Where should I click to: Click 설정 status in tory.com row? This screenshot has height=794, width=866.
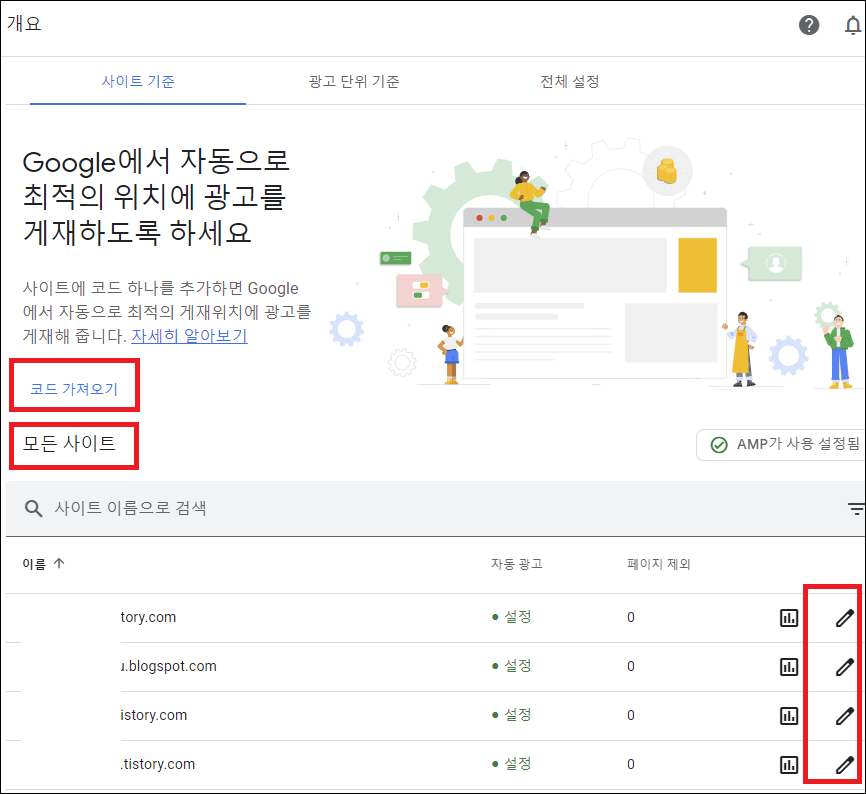point(512,617)
